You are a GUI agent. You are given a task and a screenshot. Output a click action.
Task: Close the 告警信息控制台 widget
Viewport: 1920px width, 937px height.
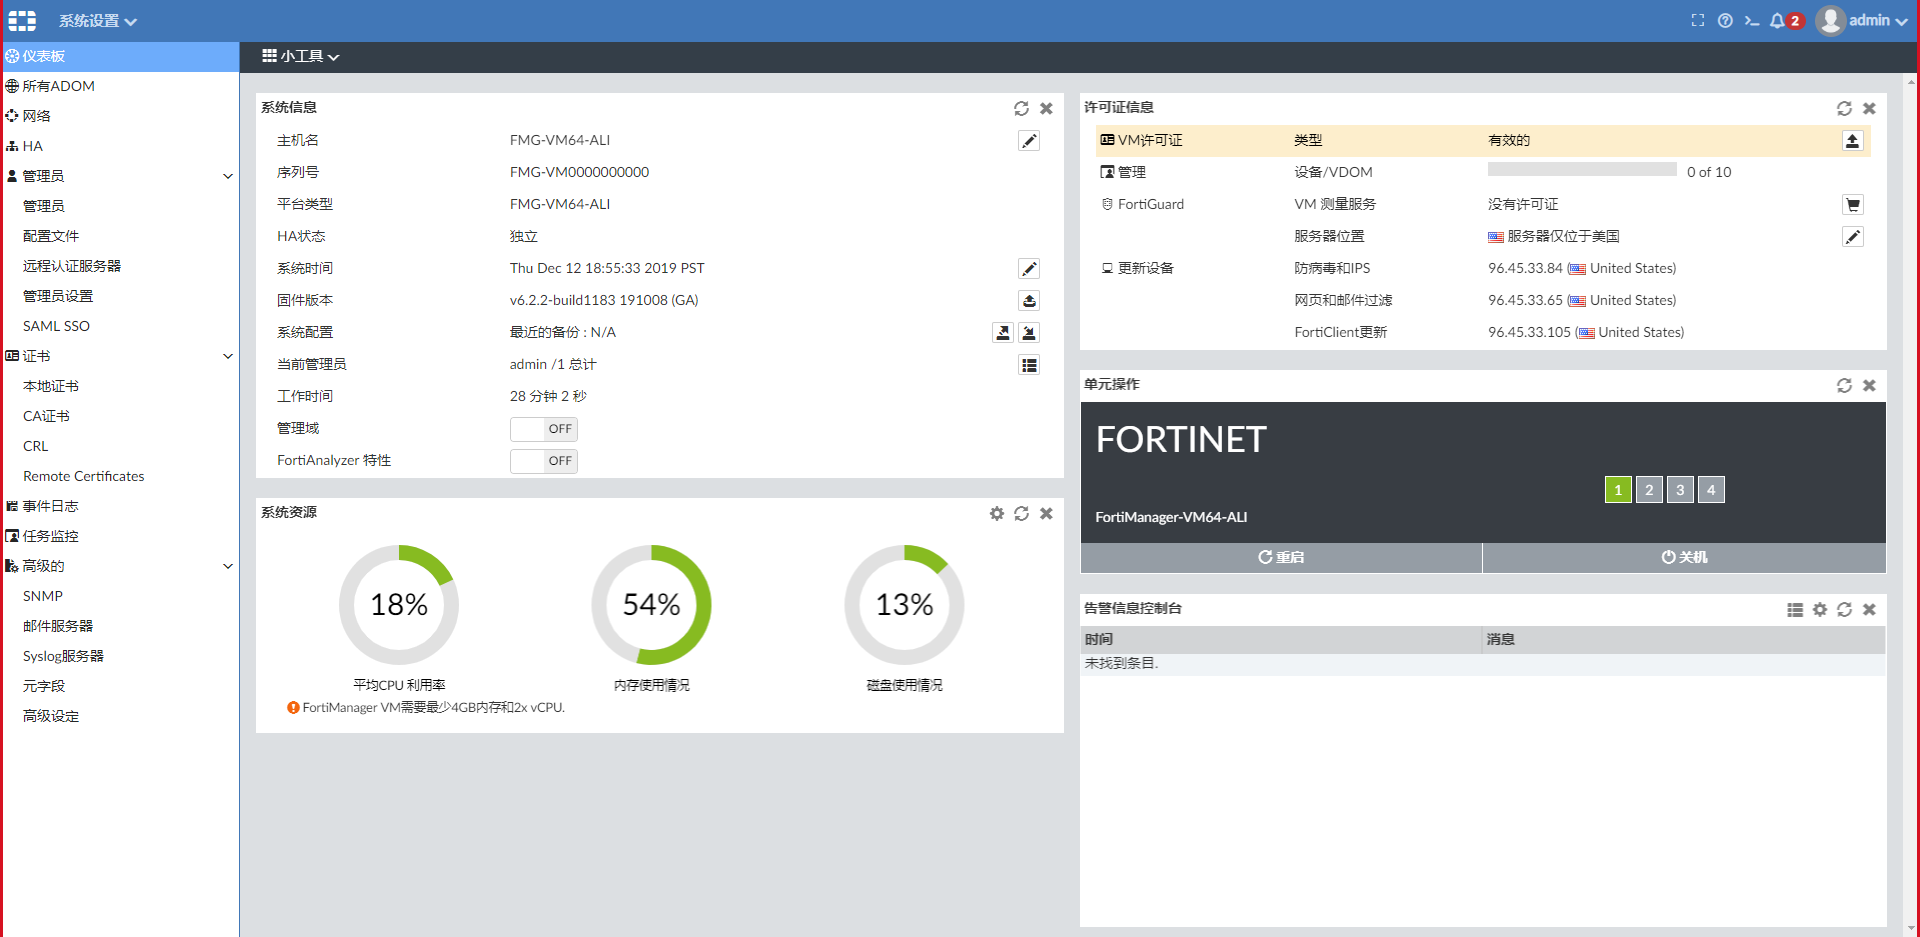(1869, 609)
